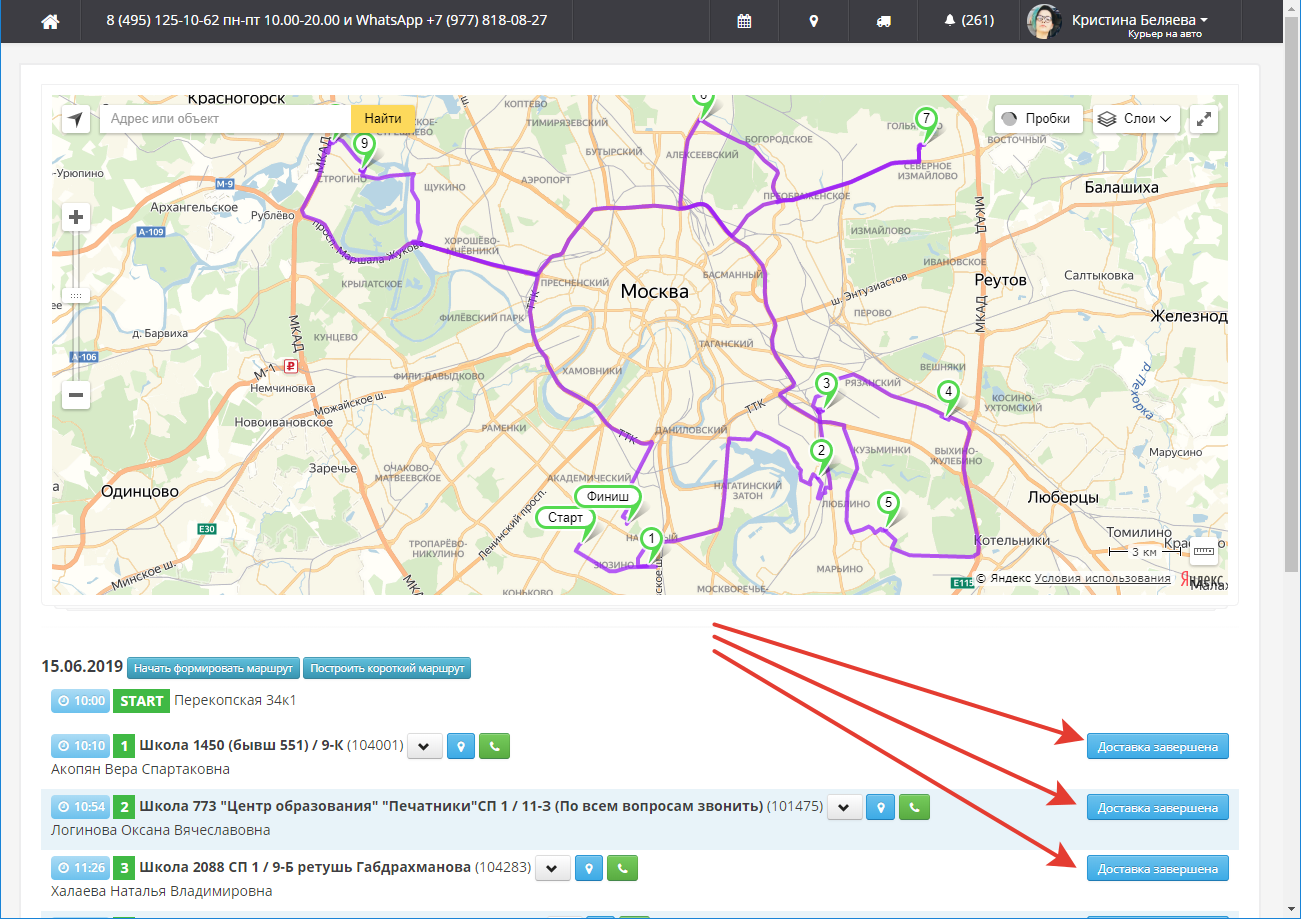
Task: Select route marker 2 on the map
Action: click(x=821, y=452)
